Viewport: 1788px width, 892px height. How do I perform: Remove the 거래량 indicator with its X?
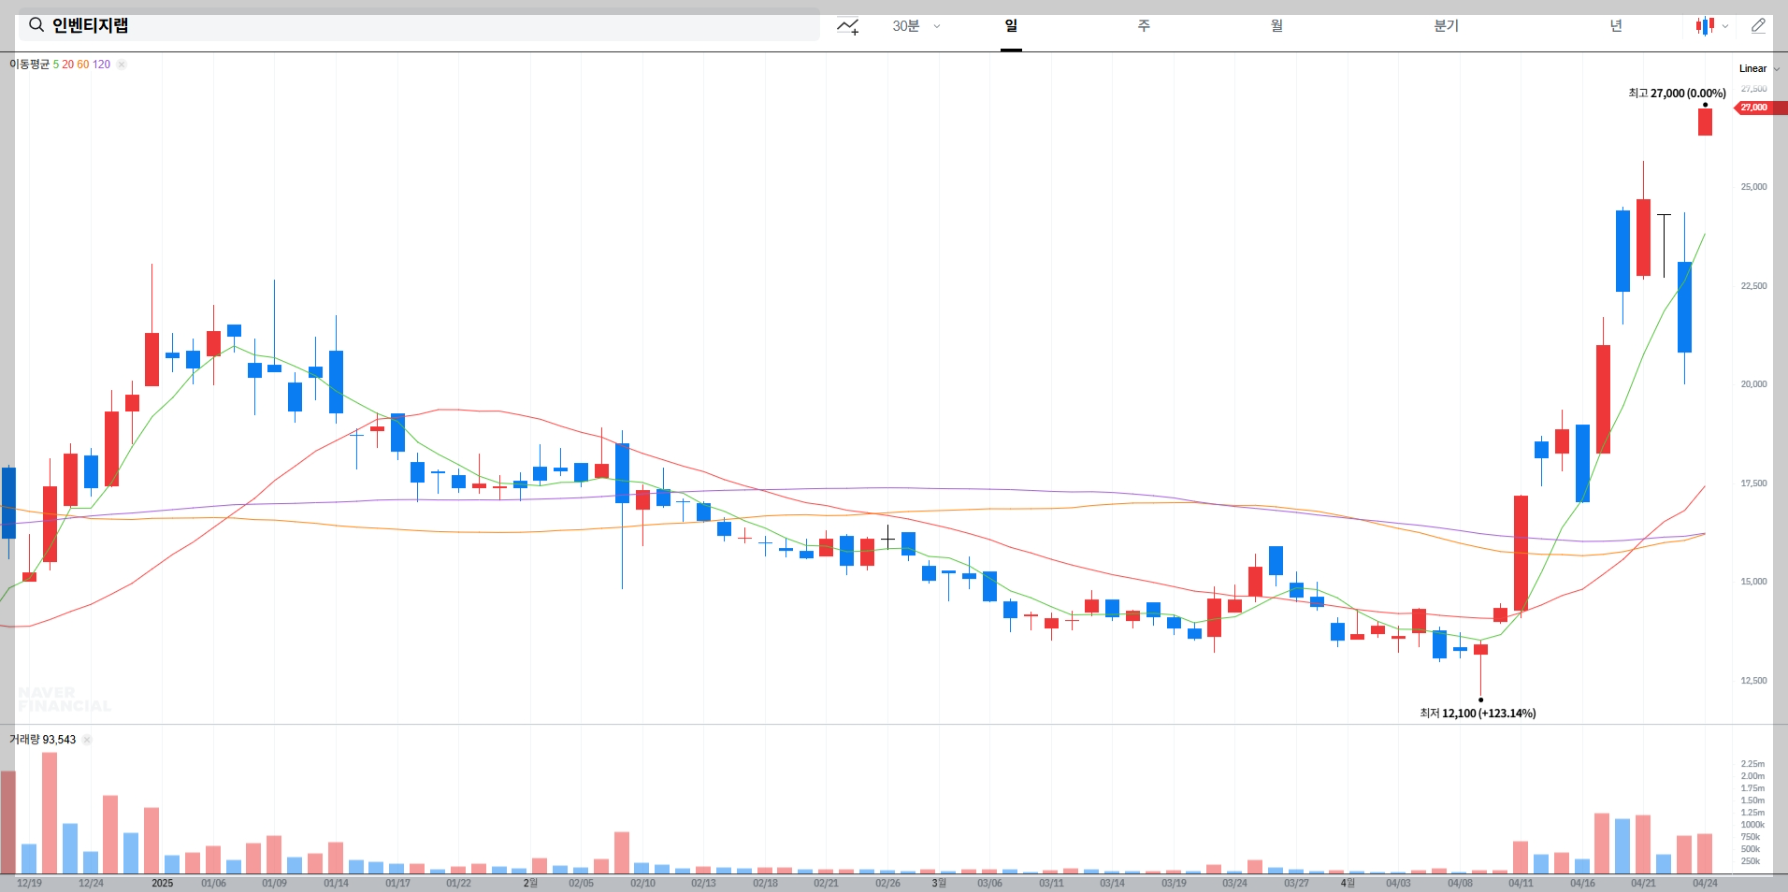87,740
